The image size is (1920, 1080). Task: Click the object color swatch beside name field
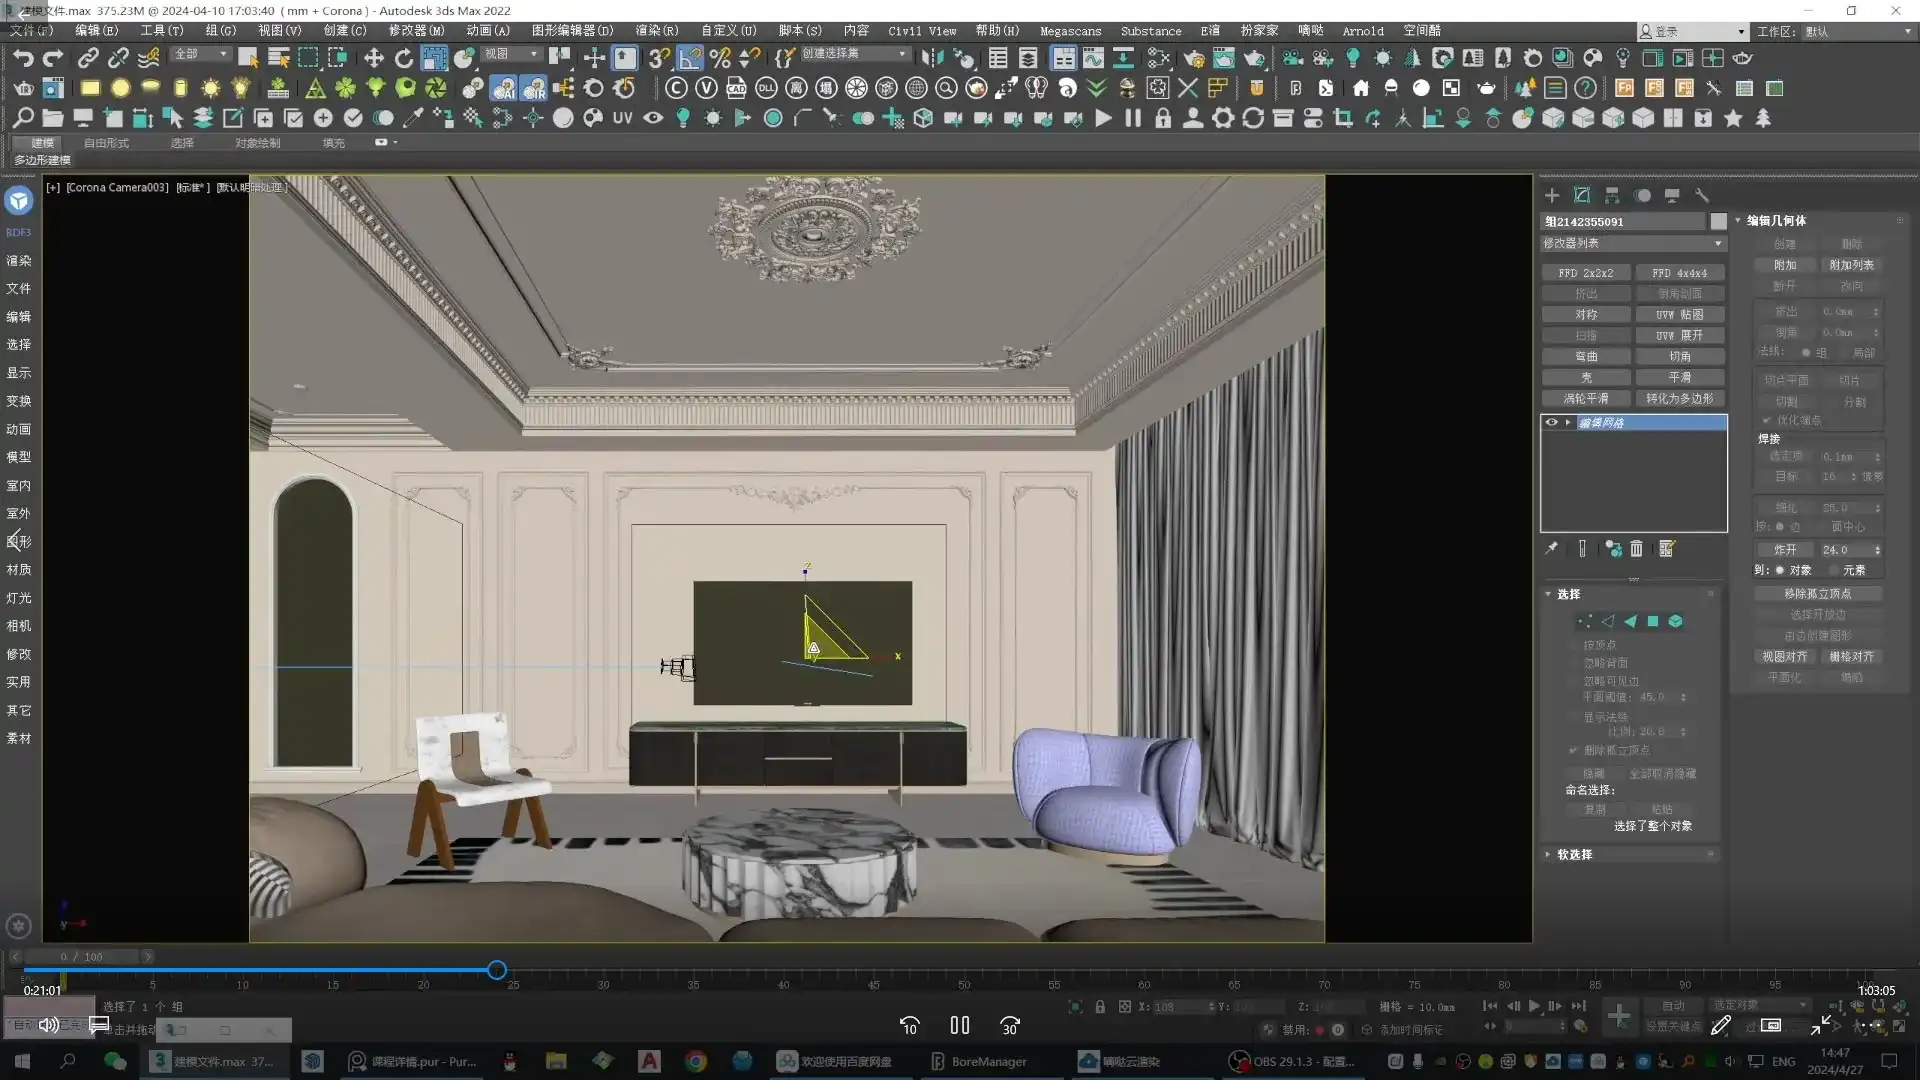click(x=1718, y=221)
